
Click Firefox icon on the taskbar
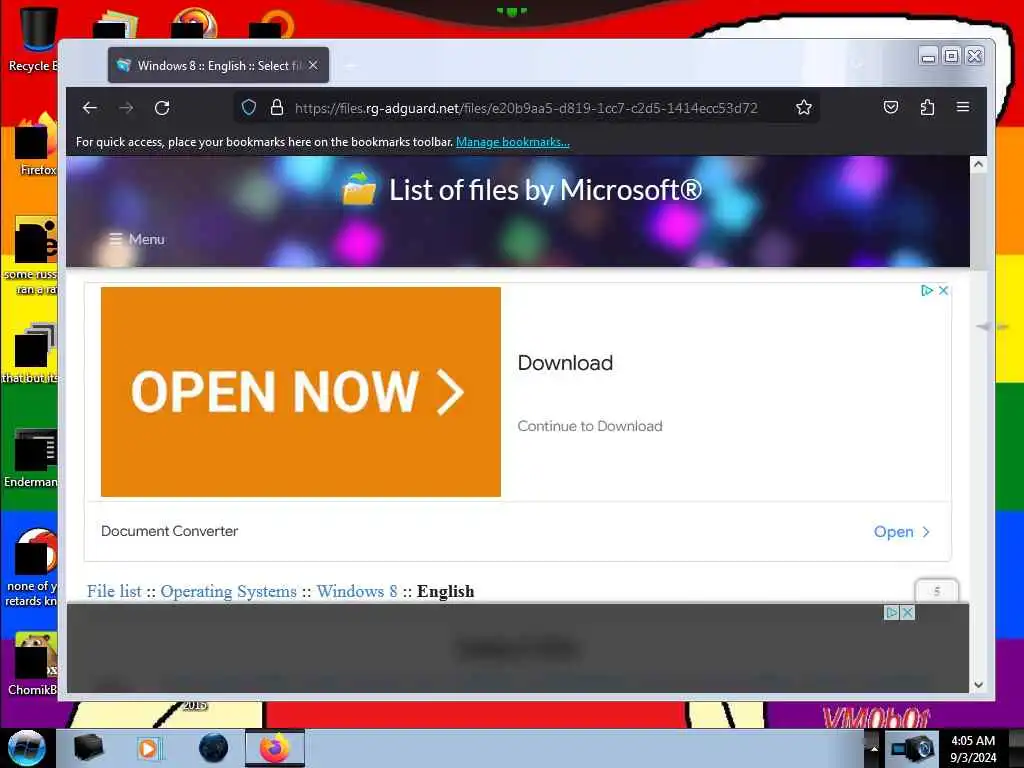click(x=275, y=748)
